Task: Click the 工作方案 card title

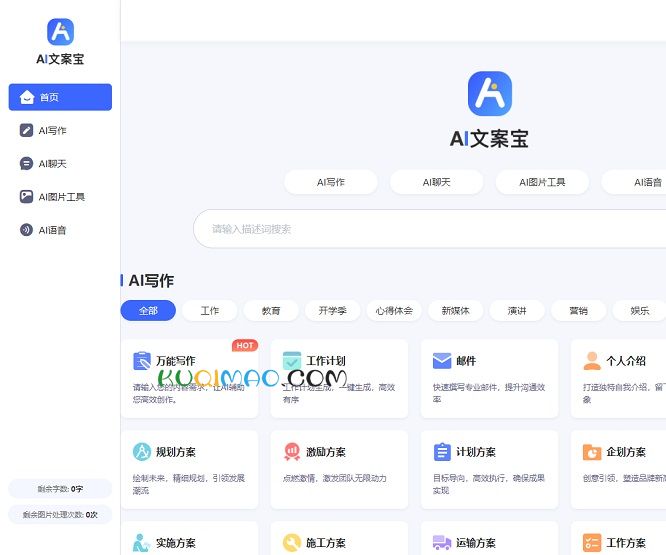Action: tap(626, 543)
